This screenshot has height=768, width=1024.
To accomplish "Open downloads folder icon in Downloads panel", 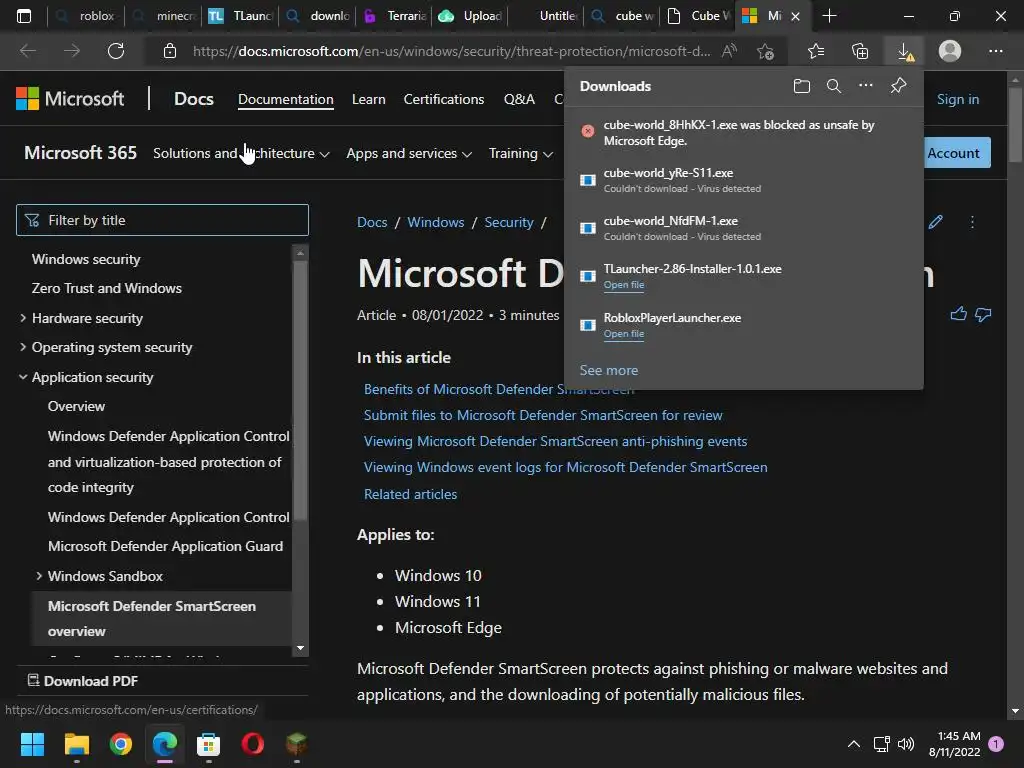I will coord(801,86).
